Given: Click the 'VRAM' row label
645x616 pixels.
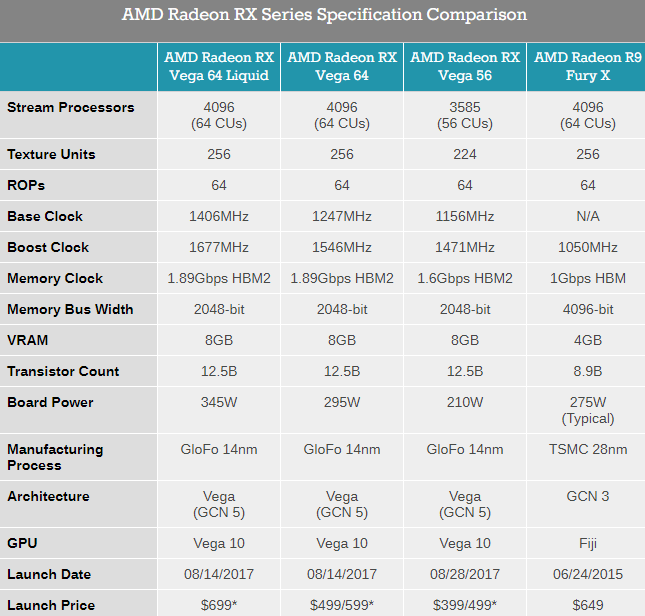Looking at the screenshot, I should (x=28, y=340).
